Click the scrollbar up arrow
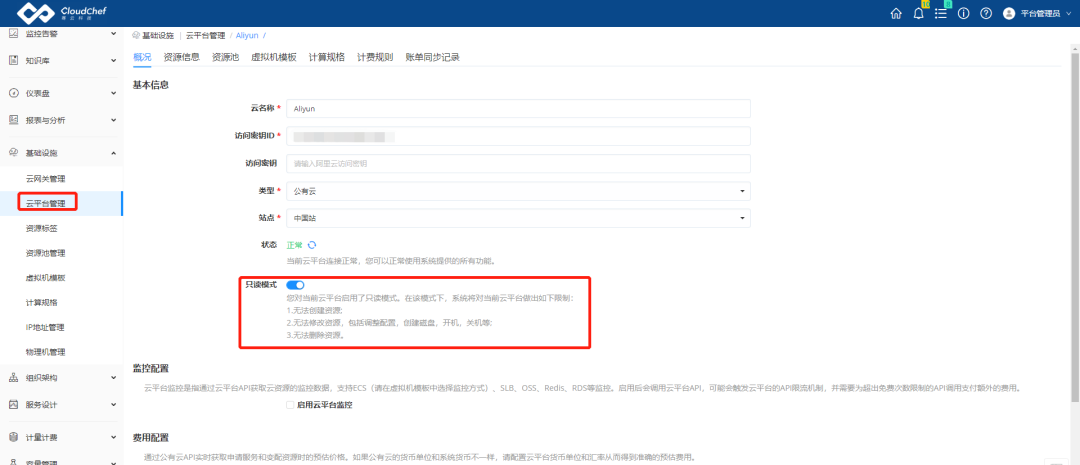This screenshot has width=1080, height=465. (x=1076, y=49)
